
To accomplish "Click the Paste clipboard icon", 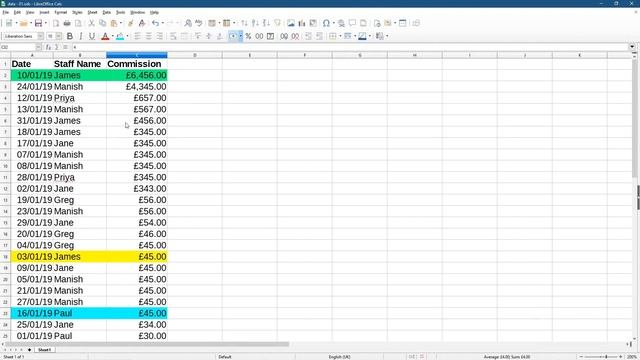I will [114, 23].
